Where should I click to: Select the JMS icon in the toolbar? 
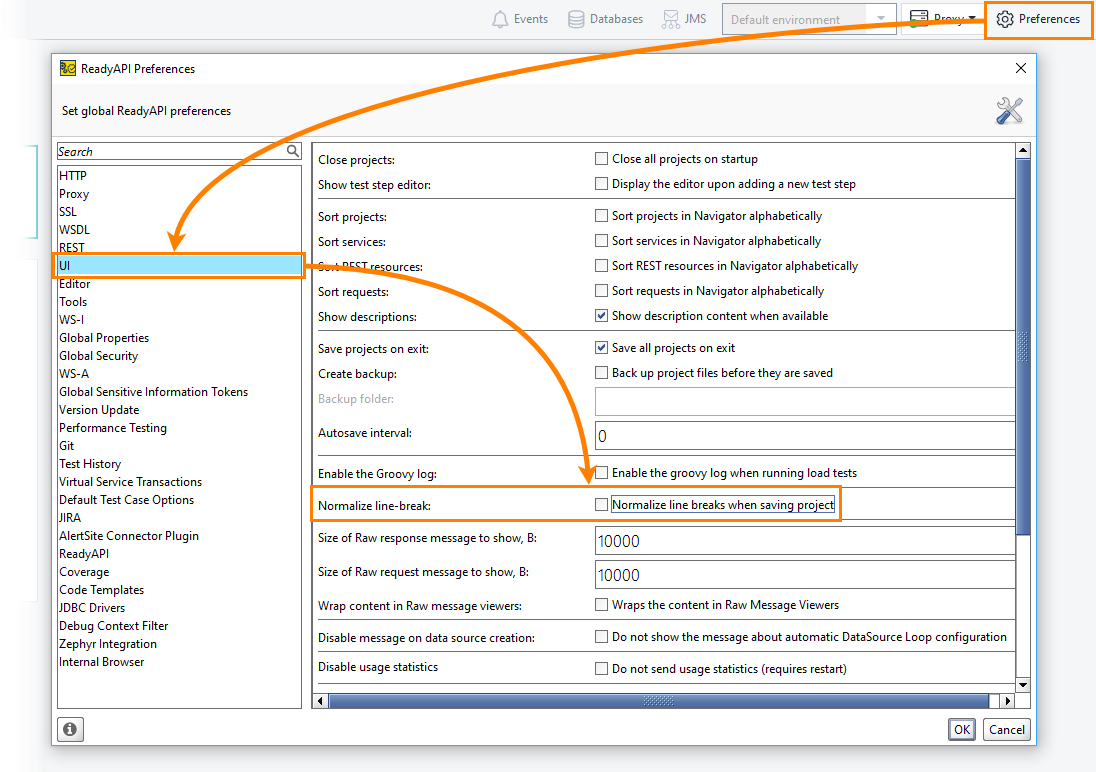[x=669, y=18]
